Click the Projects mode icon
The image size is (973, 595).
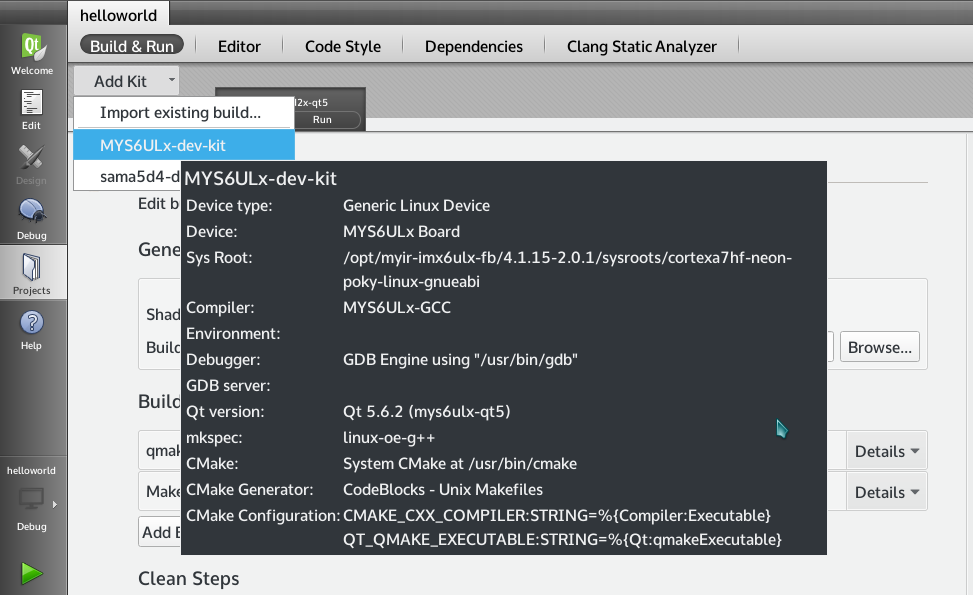[32, 273]
